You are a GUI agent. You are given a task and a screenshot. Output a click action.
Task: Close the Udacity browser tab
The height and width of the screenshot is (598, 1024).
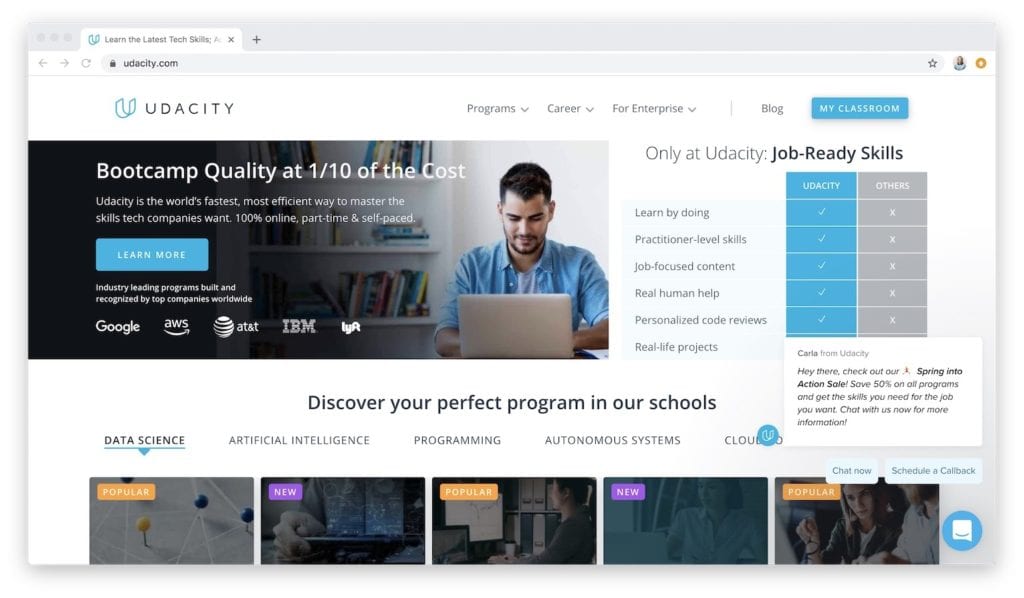point(231,40)
